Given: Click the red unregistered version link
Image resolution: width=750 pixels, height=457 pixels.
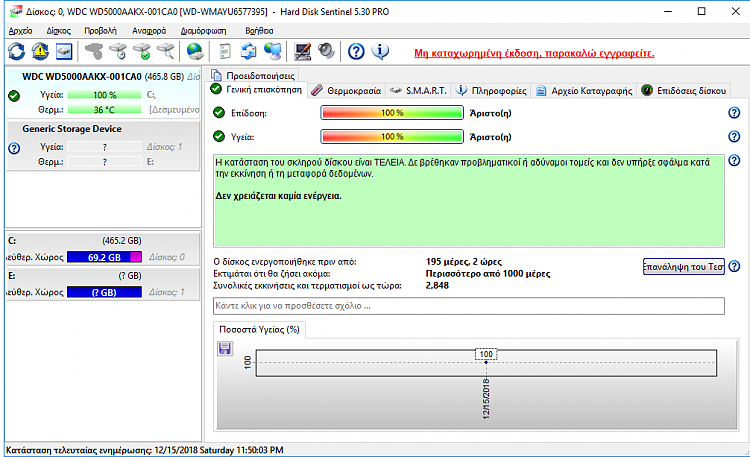Looking at the screenshot, I should (x=534, y=53).
